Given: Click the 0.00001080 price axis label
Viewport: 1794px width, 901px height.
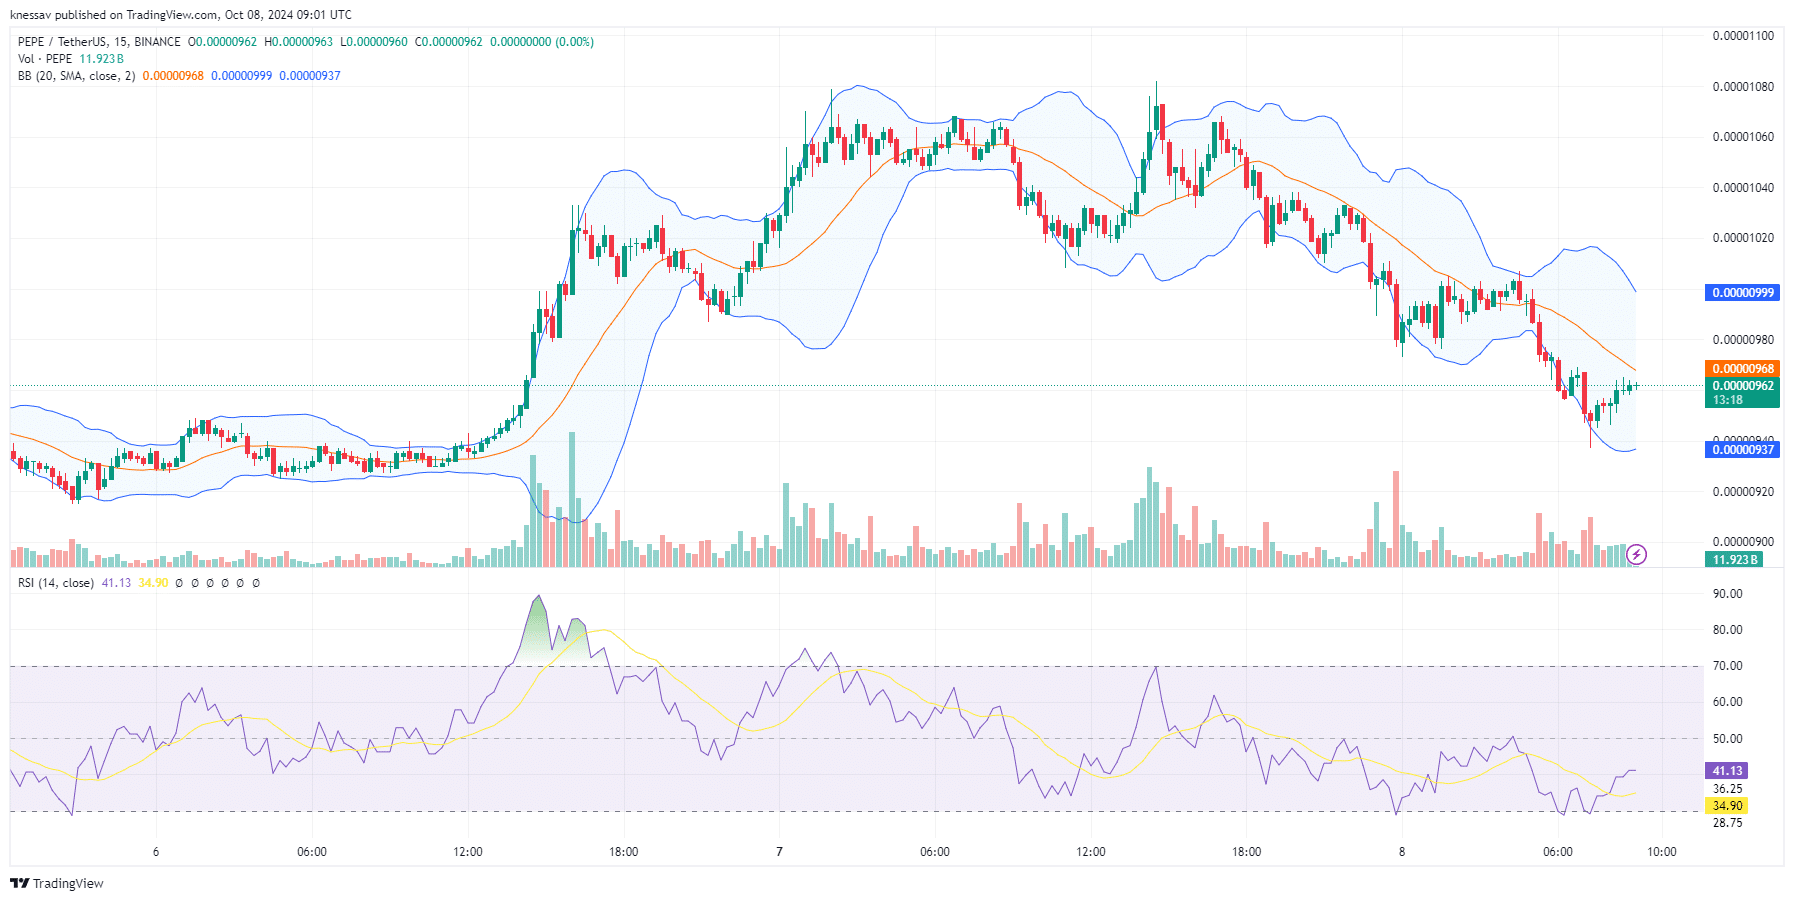Looking at the screenshot, I should click(1743, 87).
